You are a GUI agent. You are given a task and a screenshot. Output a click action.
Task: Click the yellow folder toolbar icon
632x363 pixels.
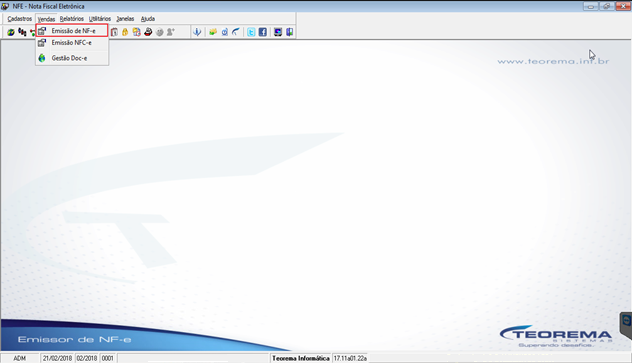tap(213, 32)
